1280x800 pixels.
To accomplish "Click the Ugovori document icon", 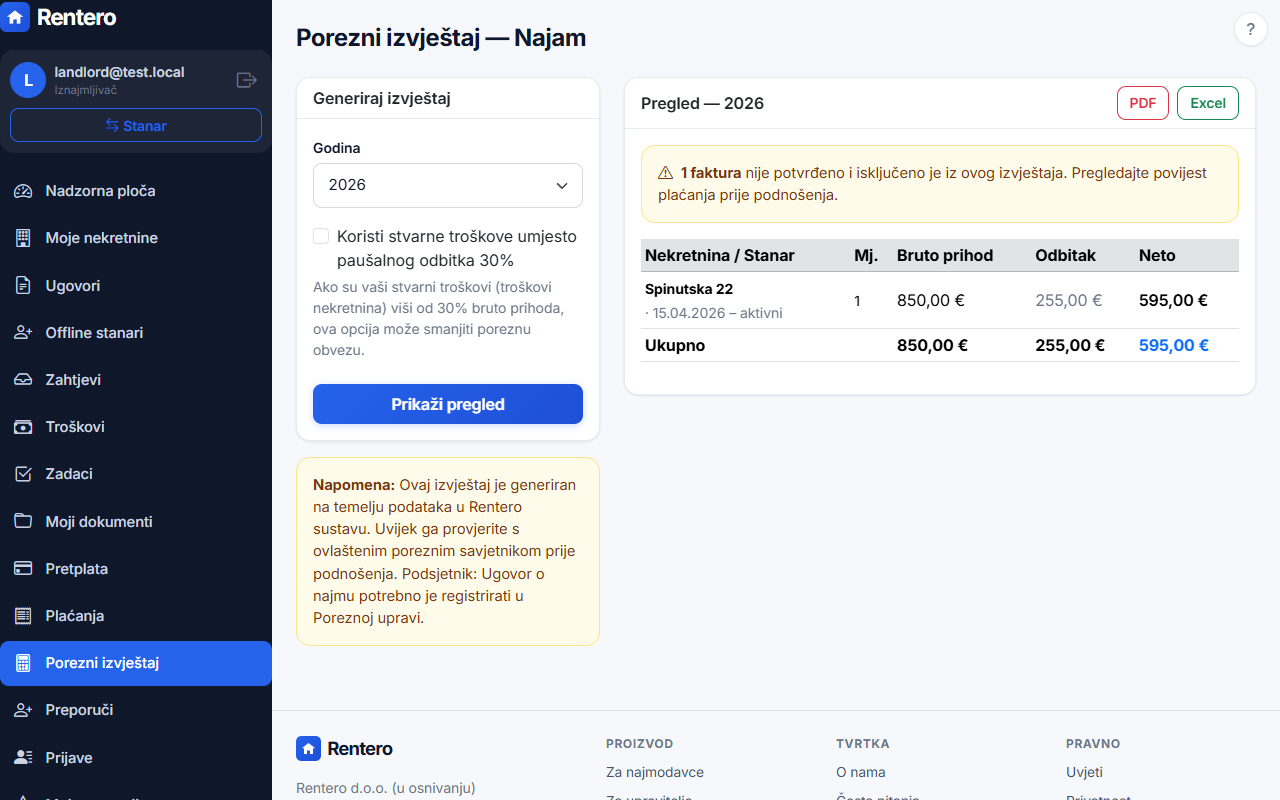I will [x=24, y=286].
